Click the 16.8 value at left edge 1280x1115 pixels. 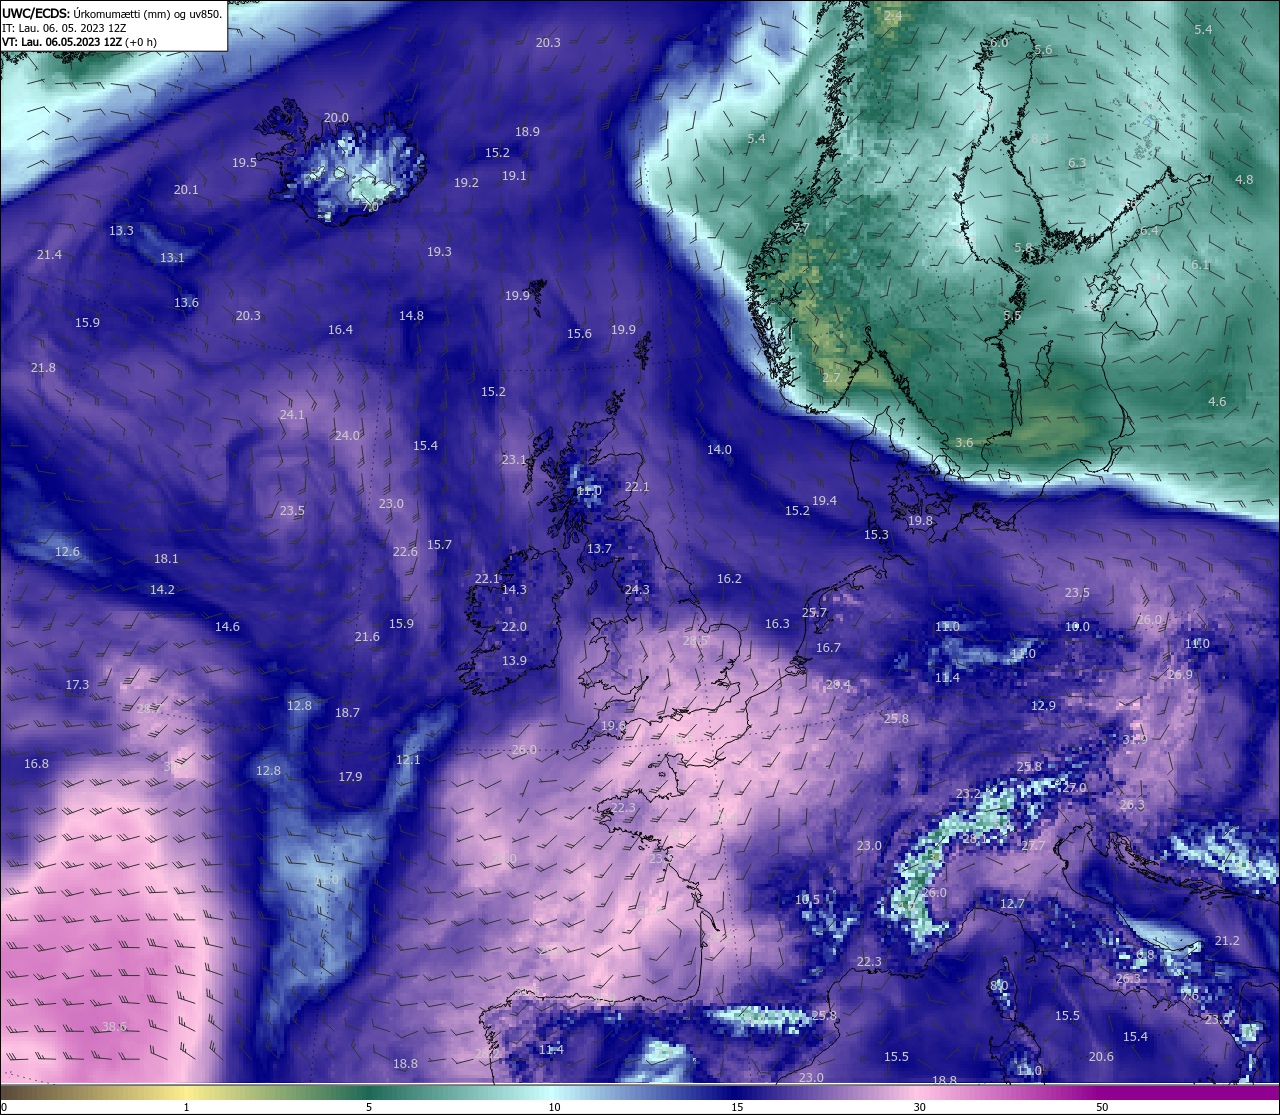click(36, 763)
